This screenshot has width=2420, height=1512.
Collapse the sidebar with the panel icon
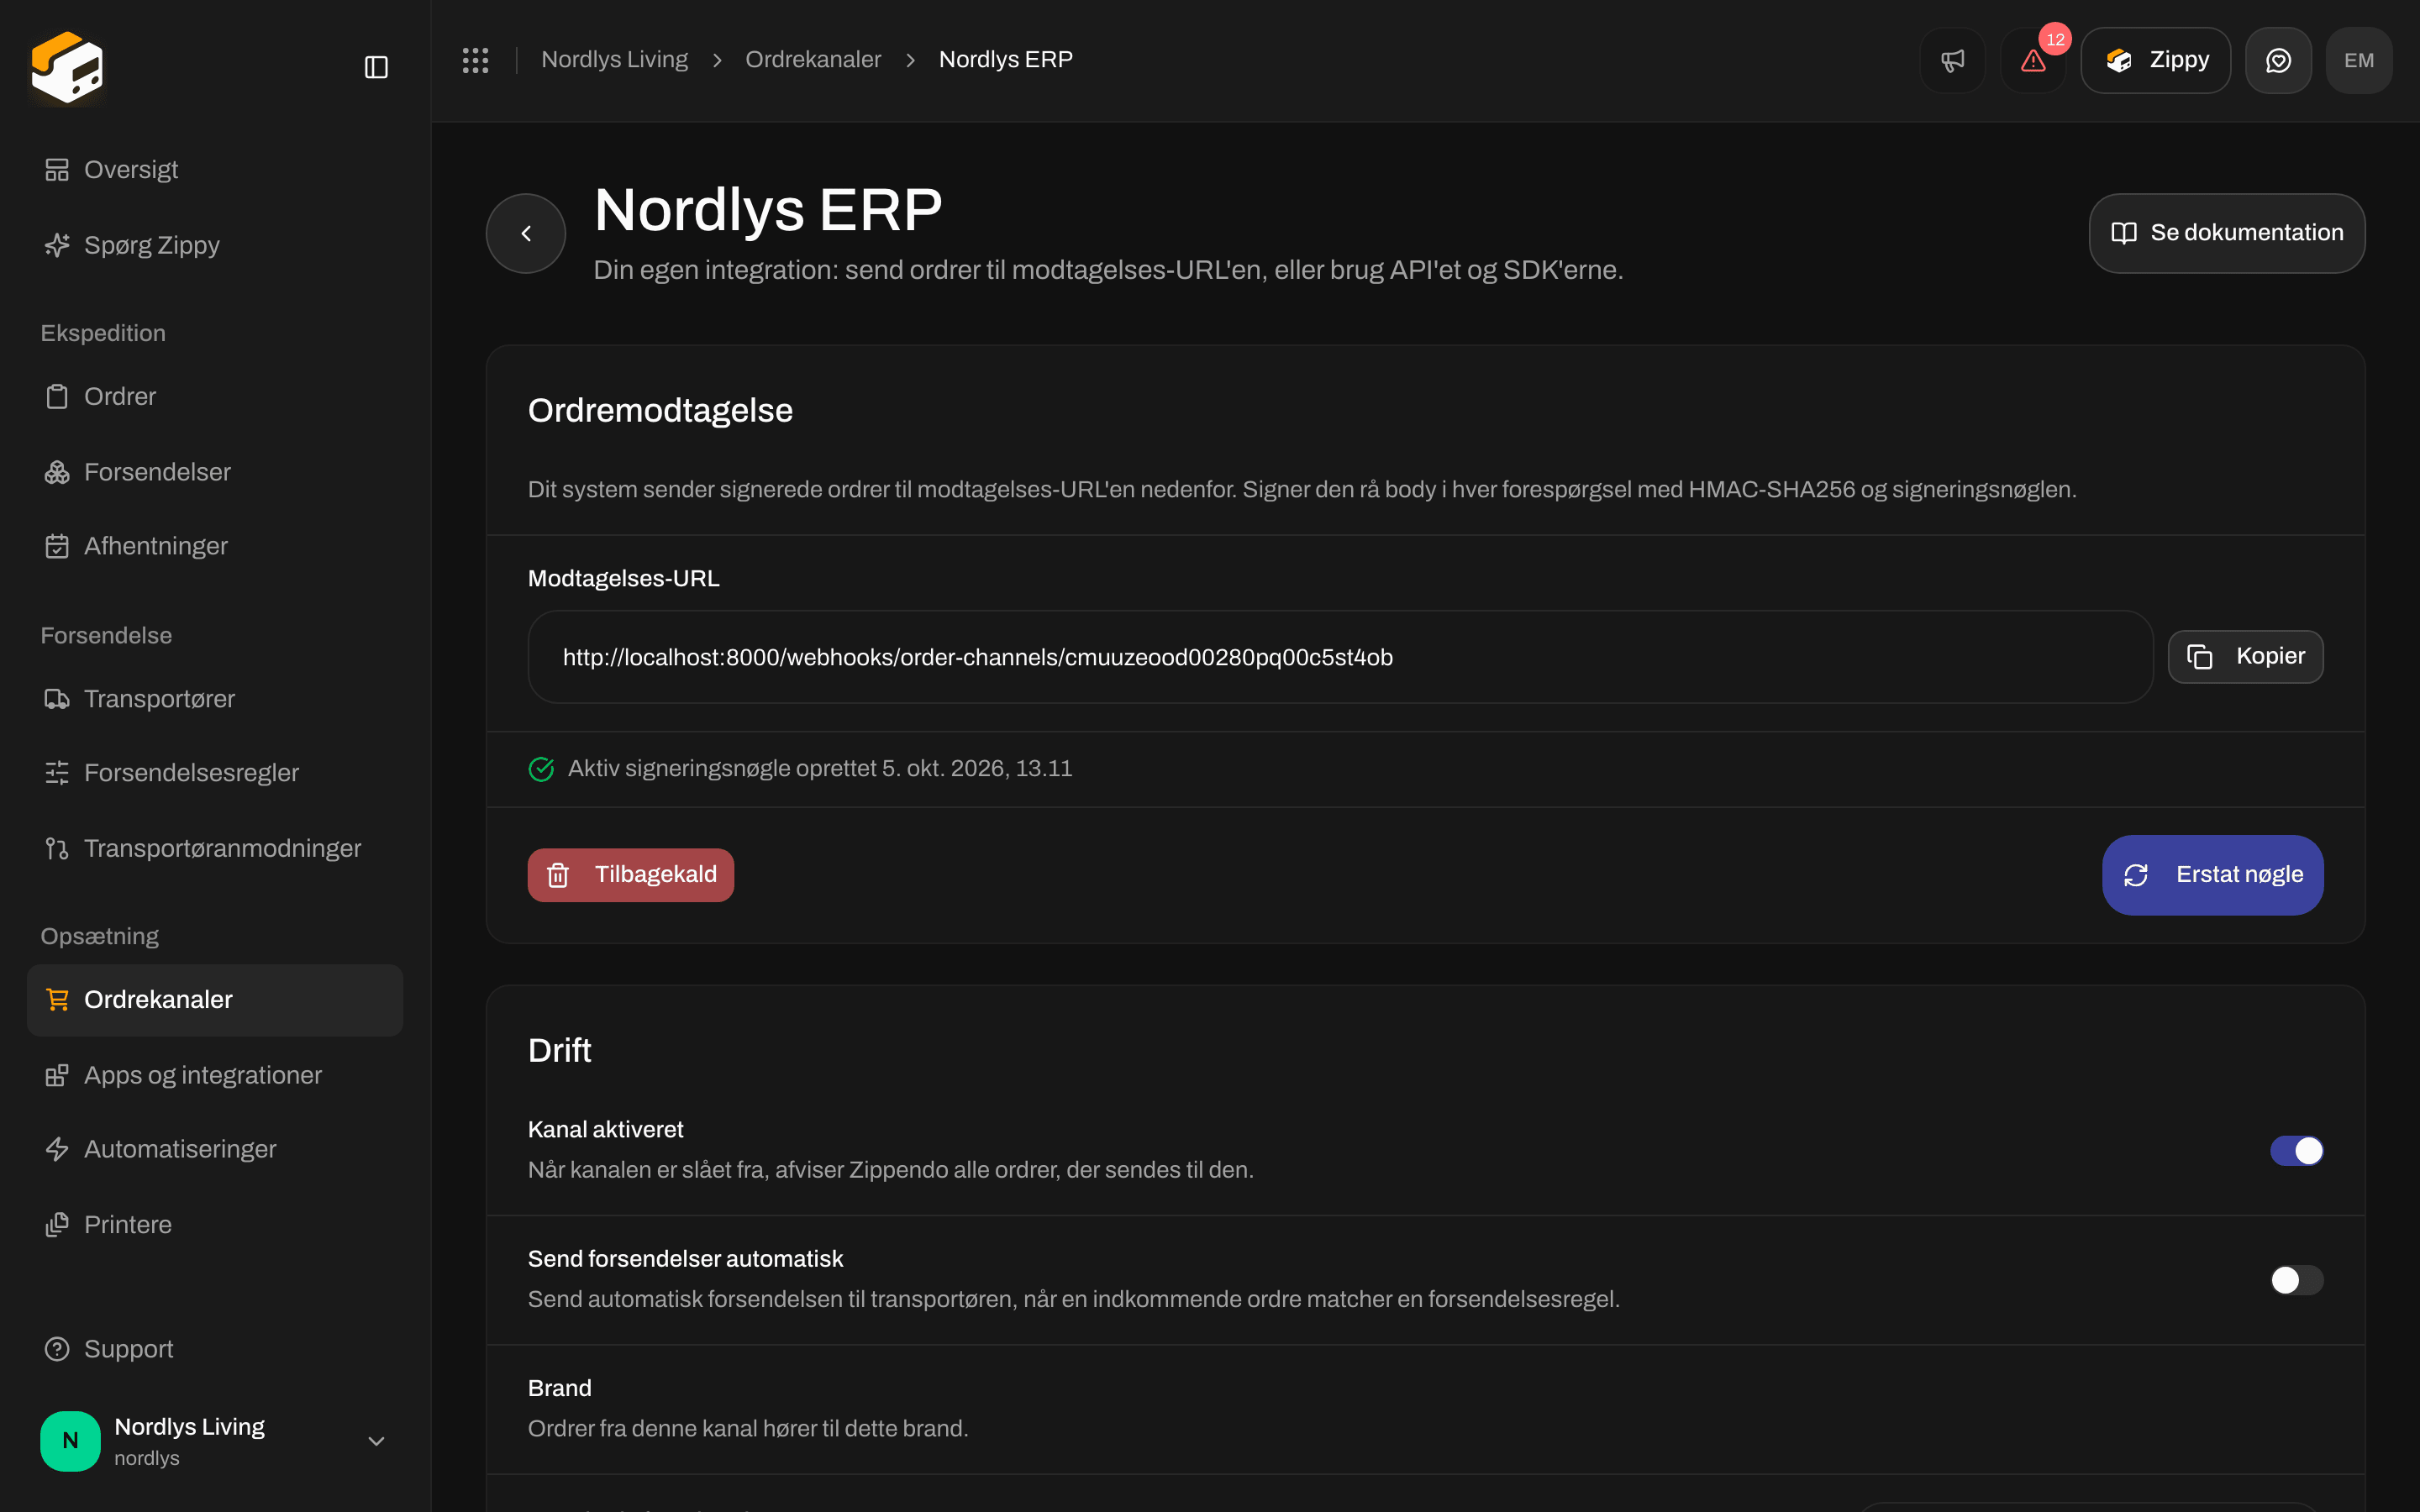[x=376, y=67]
